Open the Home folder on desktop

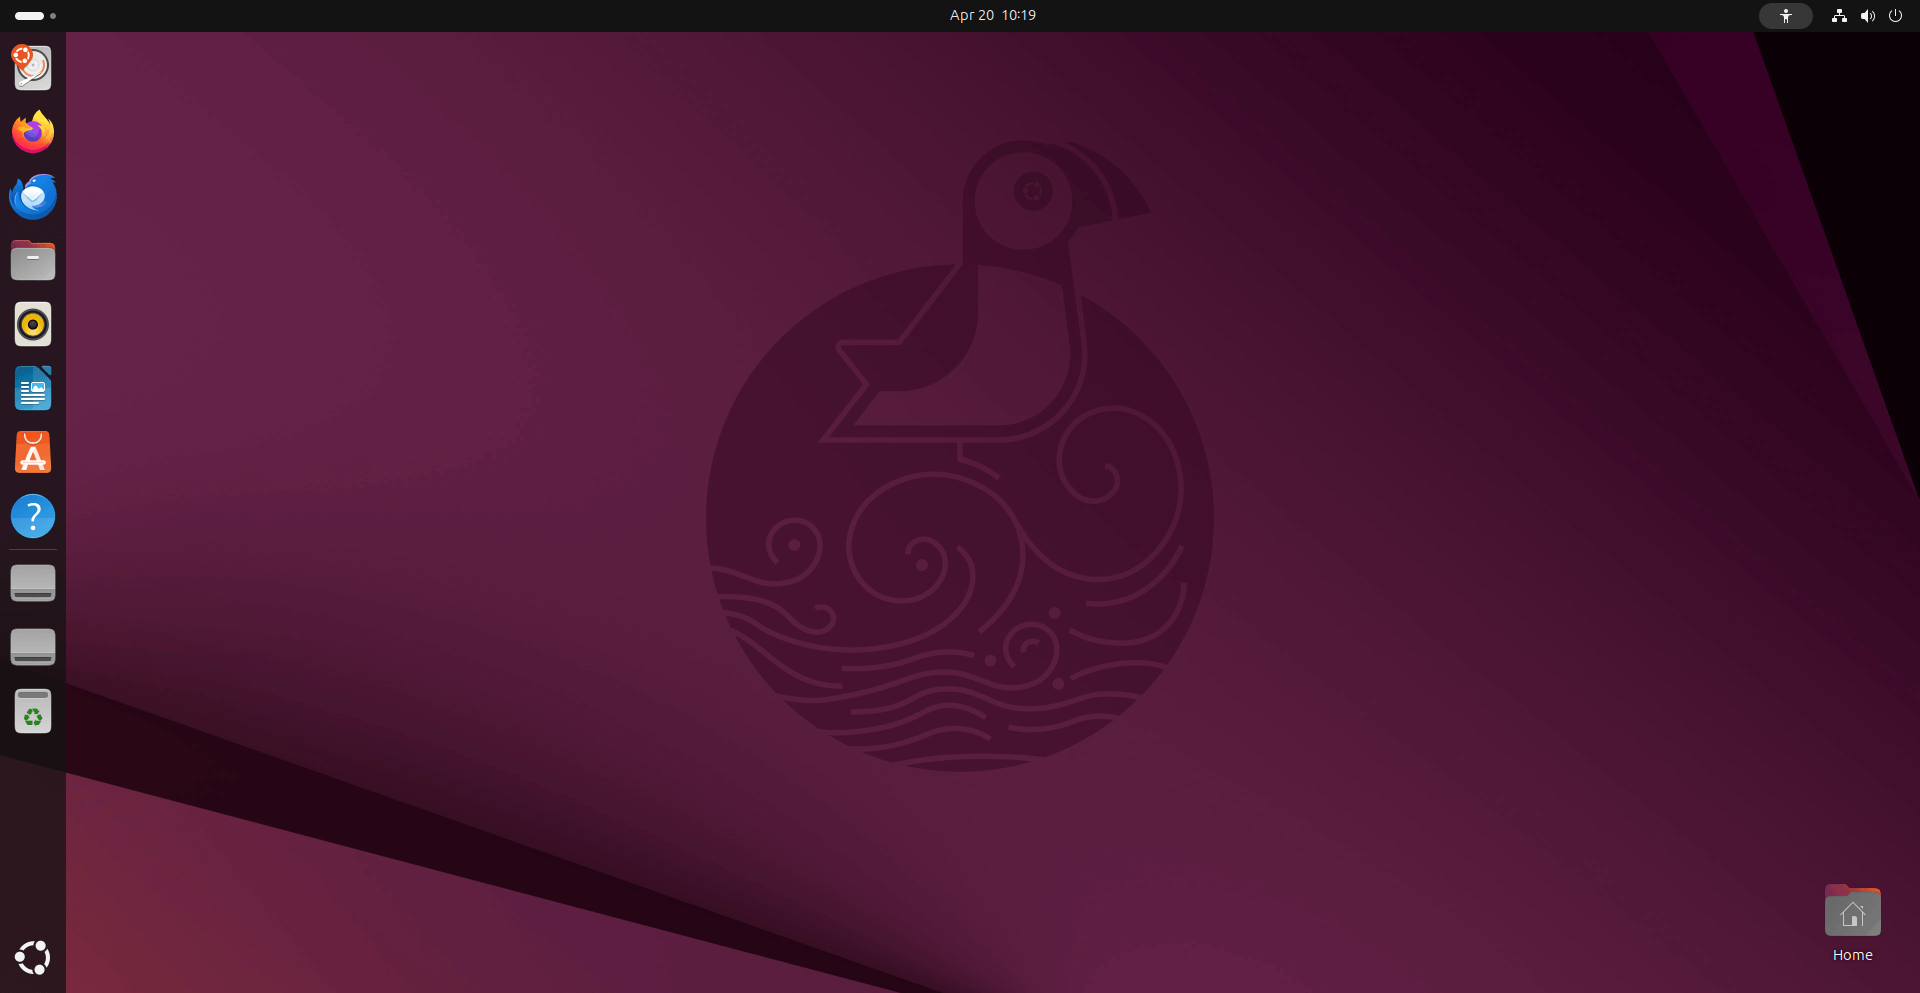1852,923
